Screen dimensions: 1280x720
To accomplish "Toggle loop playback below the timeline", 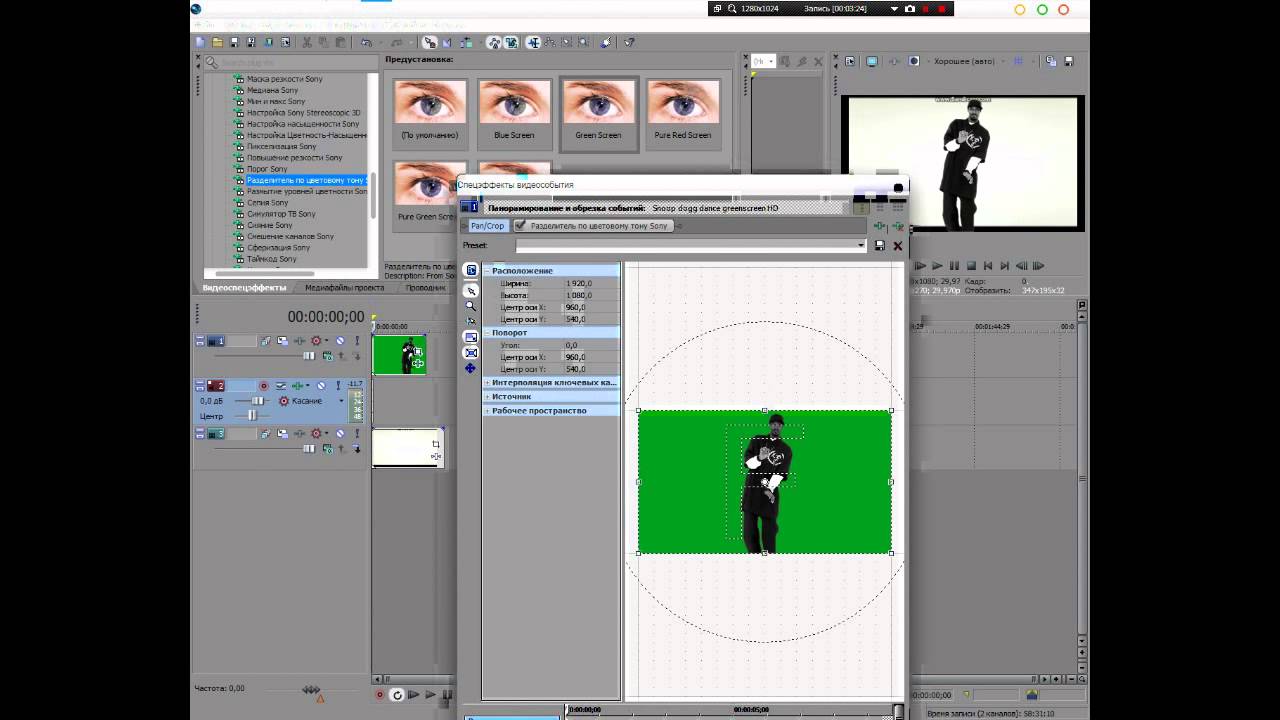I will pos(397,694).
